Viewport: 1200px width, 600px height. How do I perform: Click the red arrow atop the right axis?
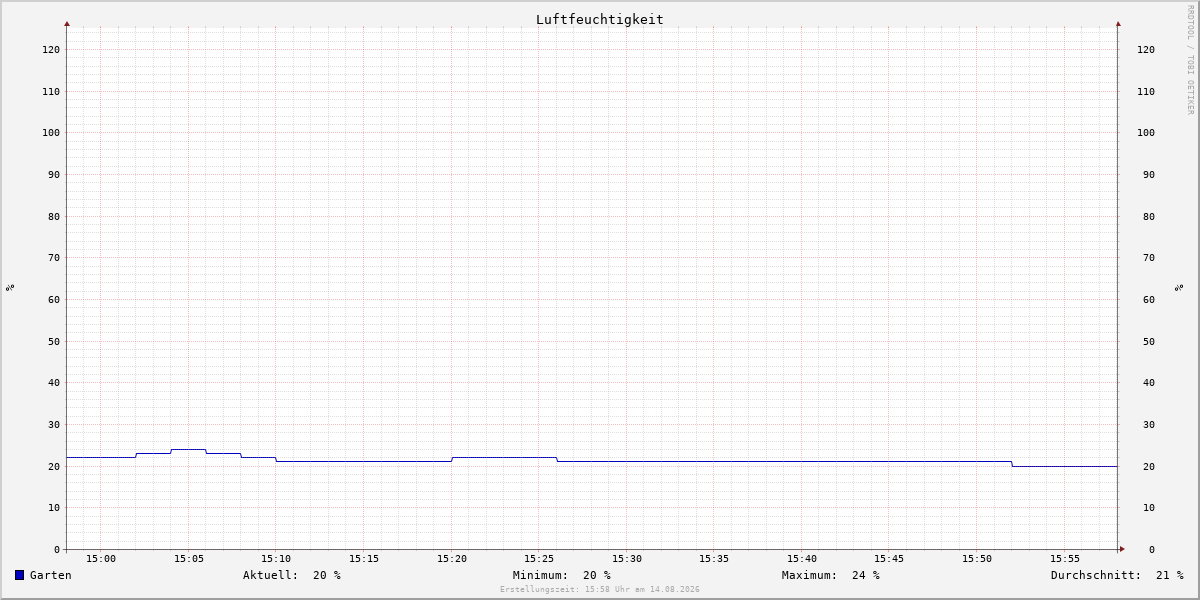(1118, 23)
